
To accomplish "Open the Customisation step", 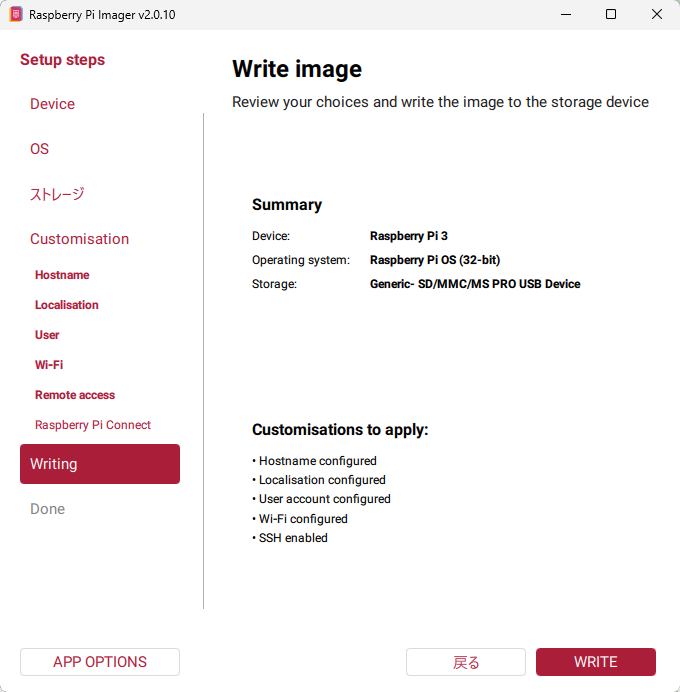I will [x=79, y=239].
